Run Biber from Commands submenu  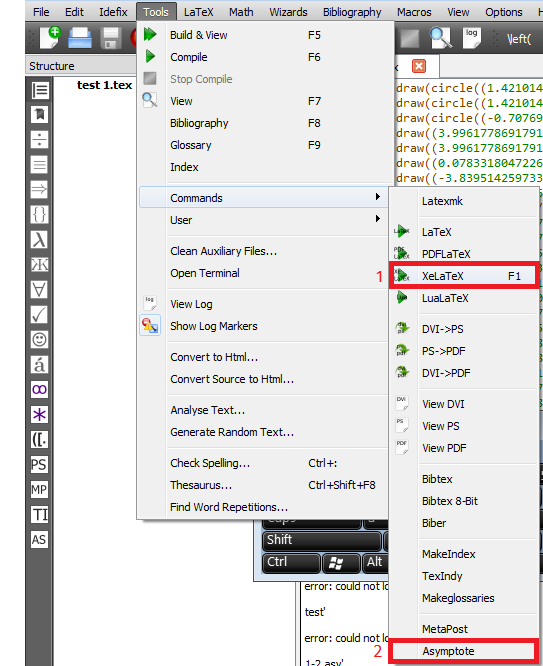[x=464, y=523]
